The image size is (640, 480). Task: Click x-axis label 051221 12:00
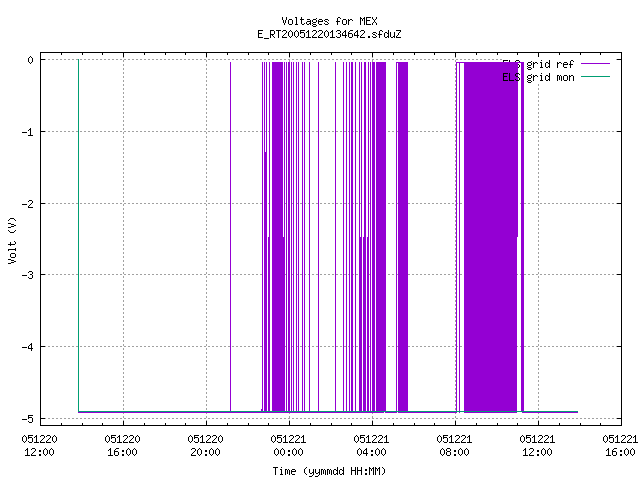coord(537,446)
